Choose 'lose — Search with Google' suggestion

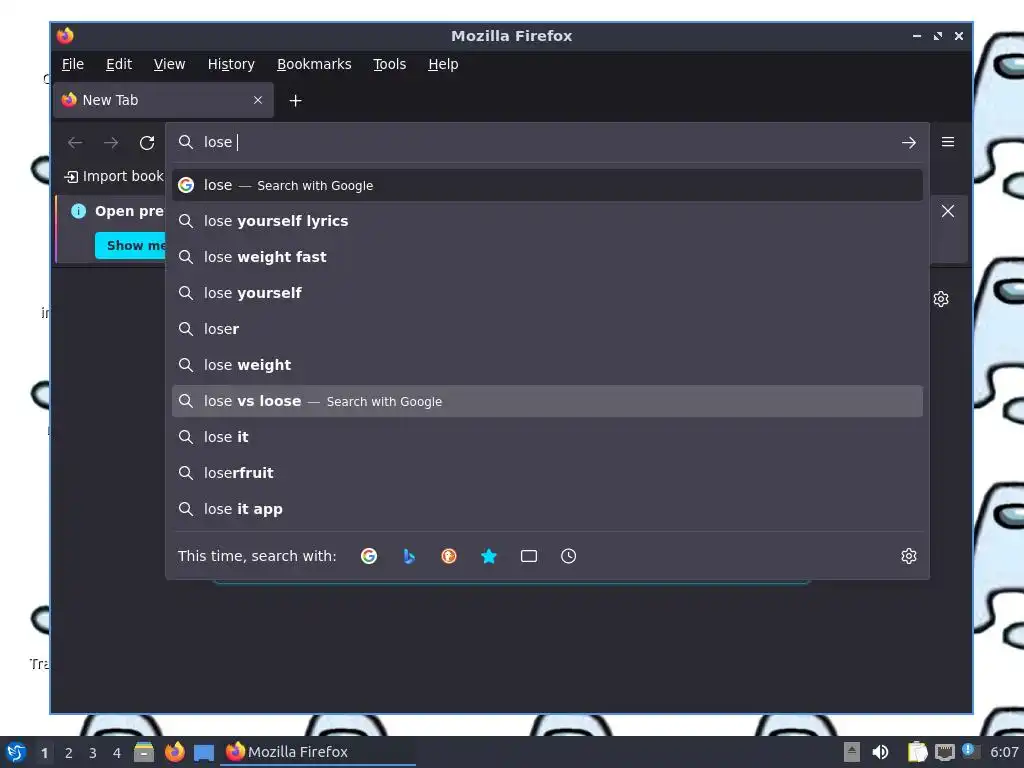[x=547, y=185]
